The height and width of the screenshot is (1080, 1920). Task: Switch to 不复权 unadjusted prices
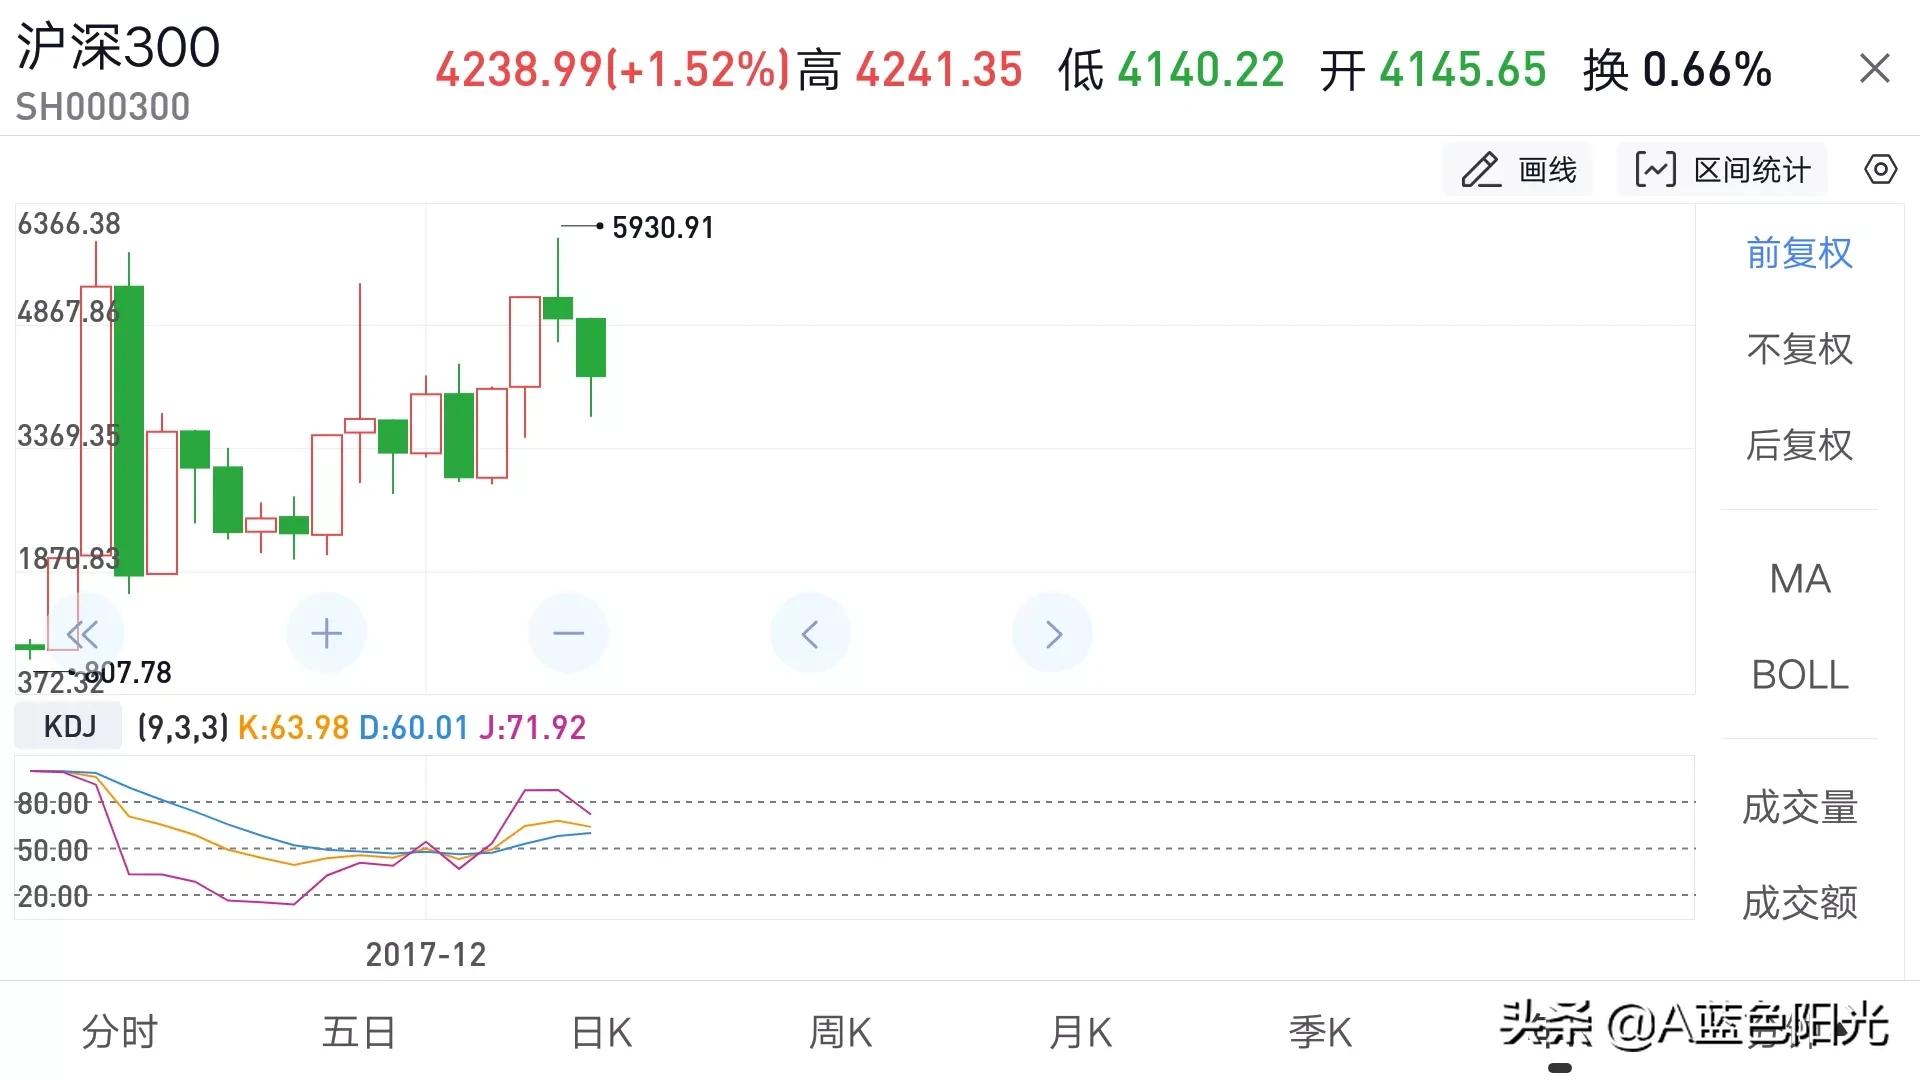(1800, 350)
